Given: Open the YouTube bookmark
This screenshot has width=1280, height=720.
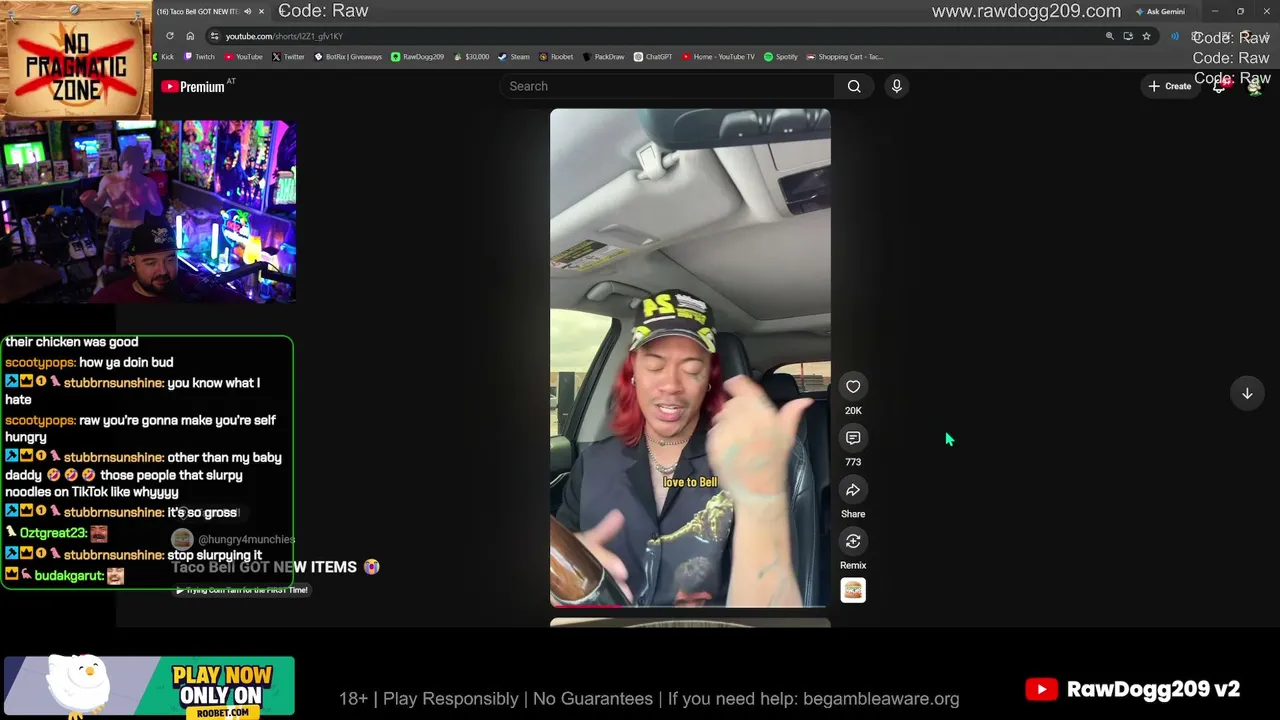Looking at the screenshot, I should [243, 57].
